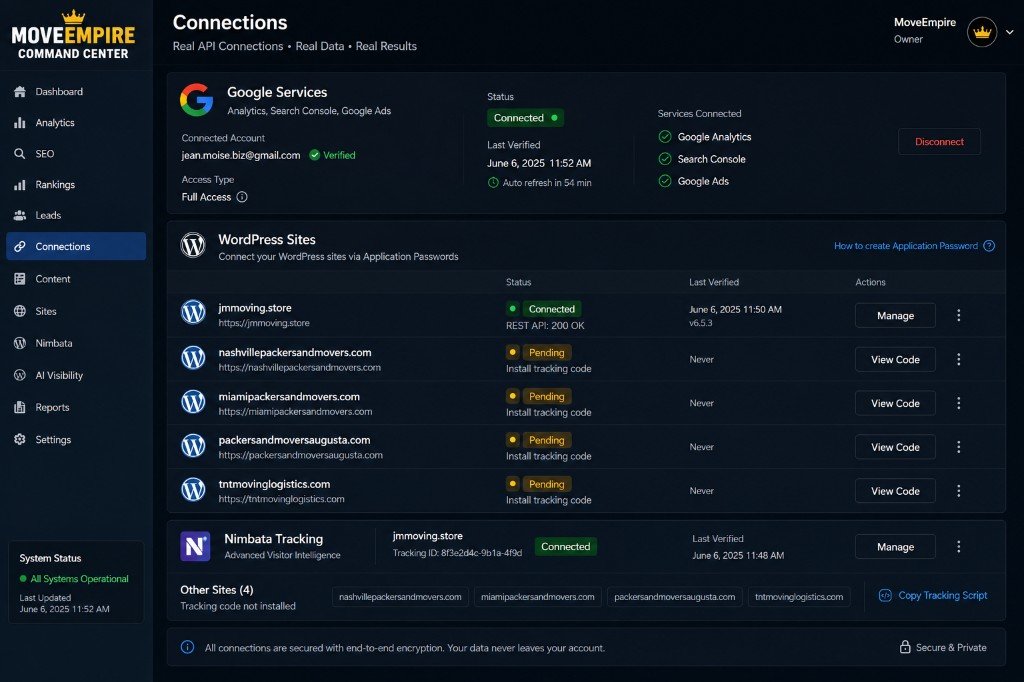The image size is (1024, 682).
Task: Click the jean.moise.biz@gmail.com account text
Action: click(241, 155)
